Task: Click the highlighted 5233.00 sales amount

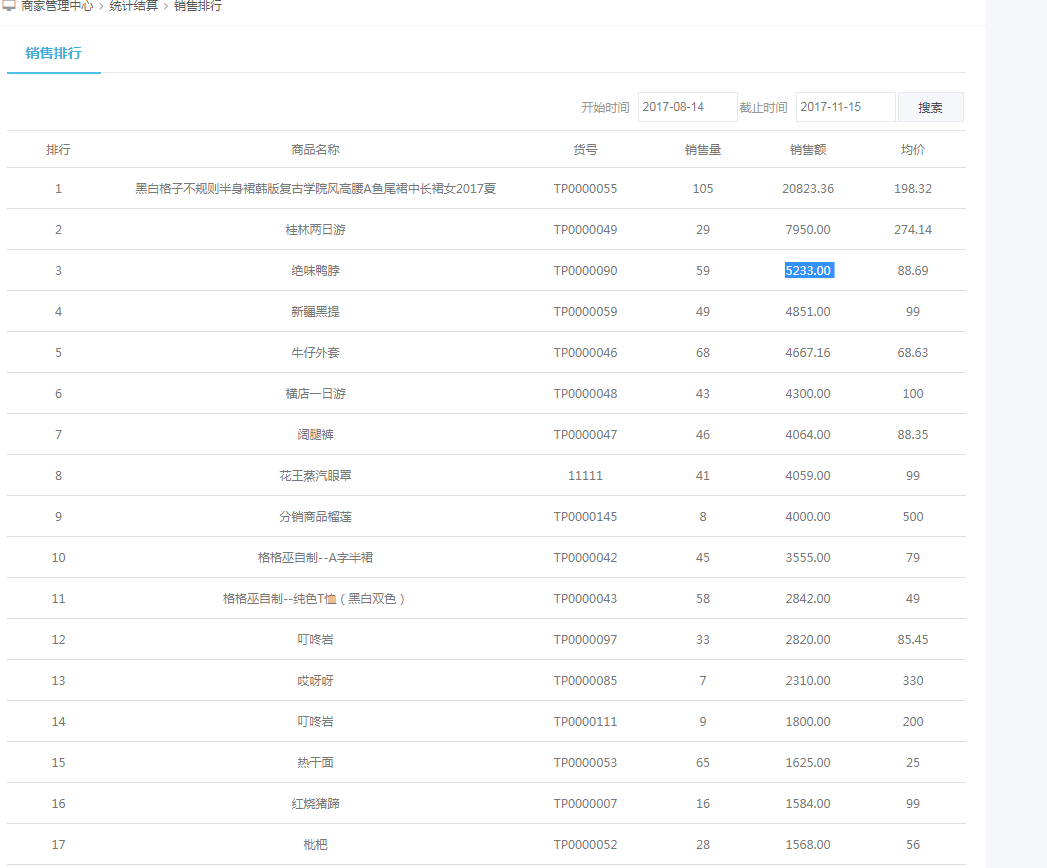Action: pos(808,271)
